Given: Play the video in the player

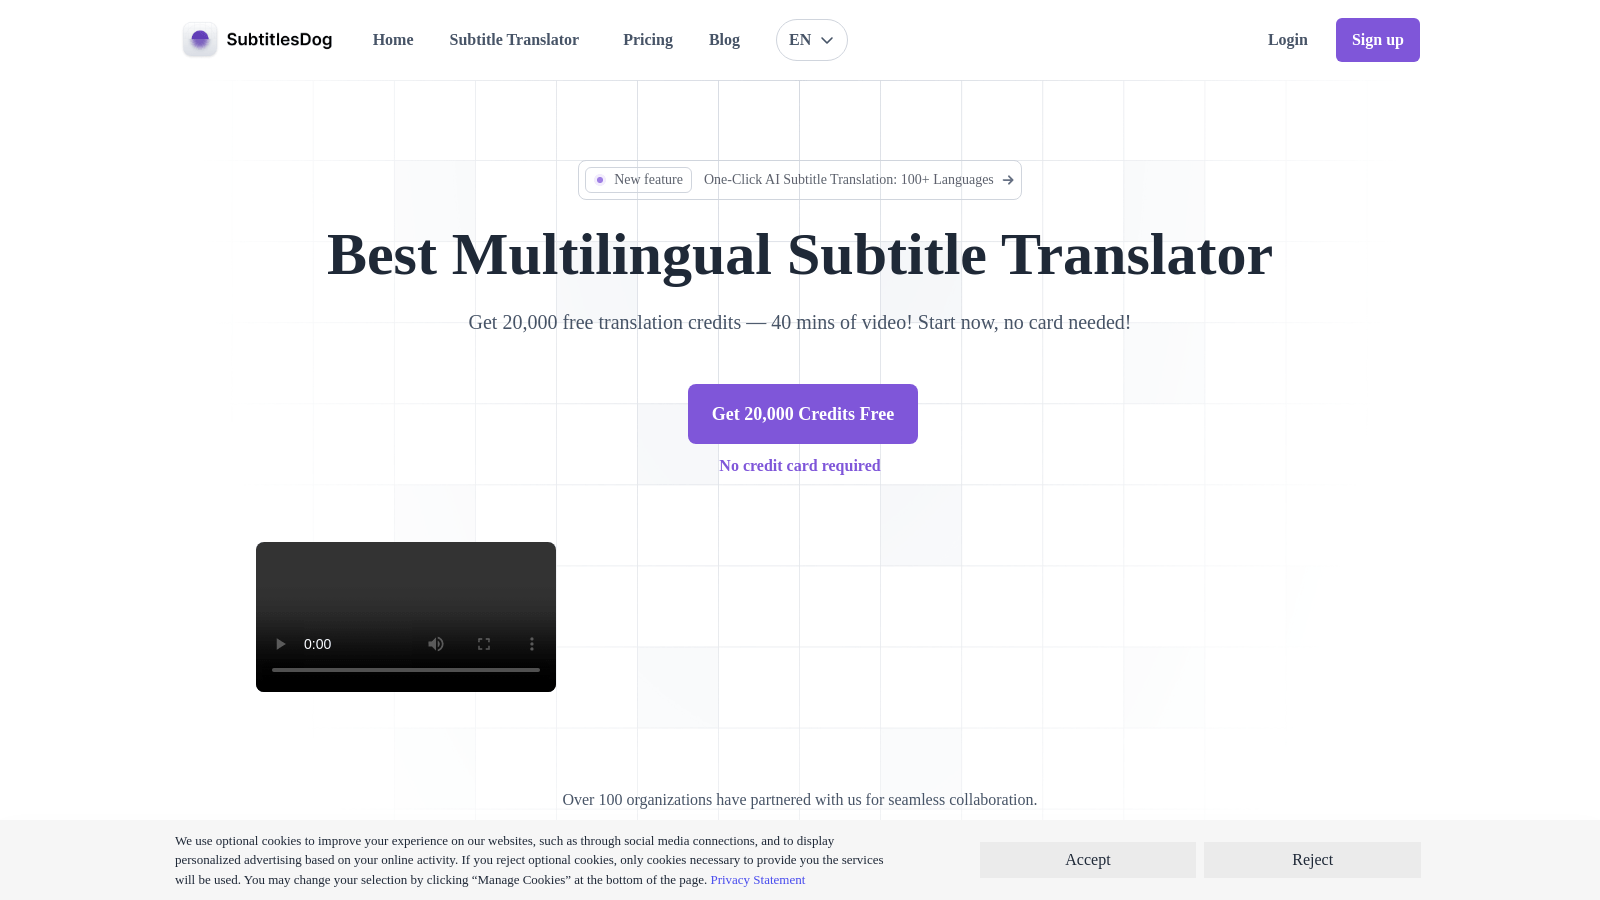Looking at the screenshot, I should tap(281, 644).
